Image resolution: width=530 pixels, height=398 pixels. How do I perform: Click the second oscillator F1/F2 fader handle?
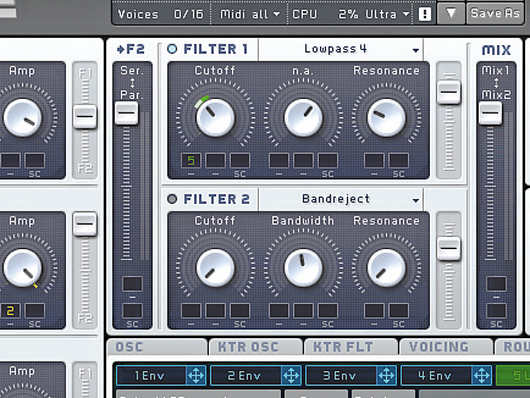85,224
